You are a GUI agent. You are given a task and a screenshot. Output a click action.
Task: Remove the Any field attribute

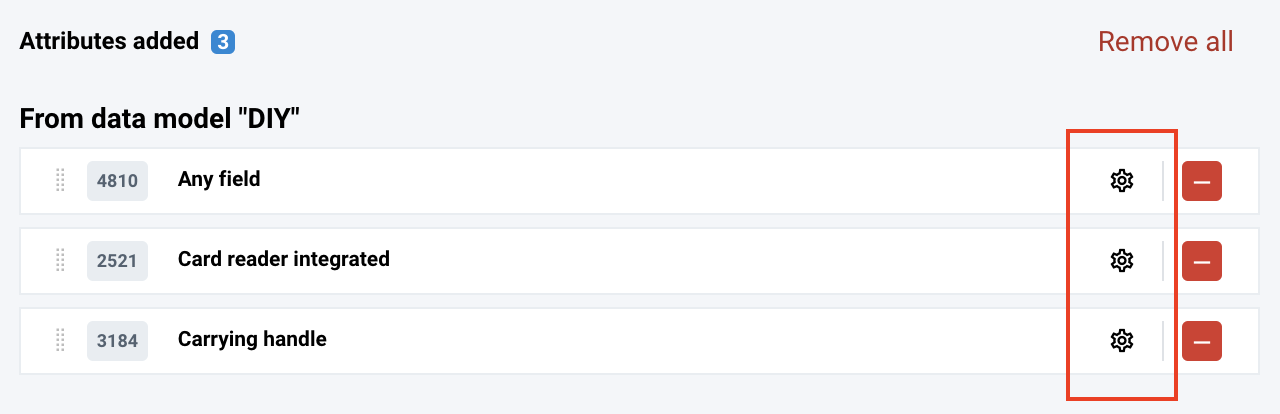[1201, 181]
